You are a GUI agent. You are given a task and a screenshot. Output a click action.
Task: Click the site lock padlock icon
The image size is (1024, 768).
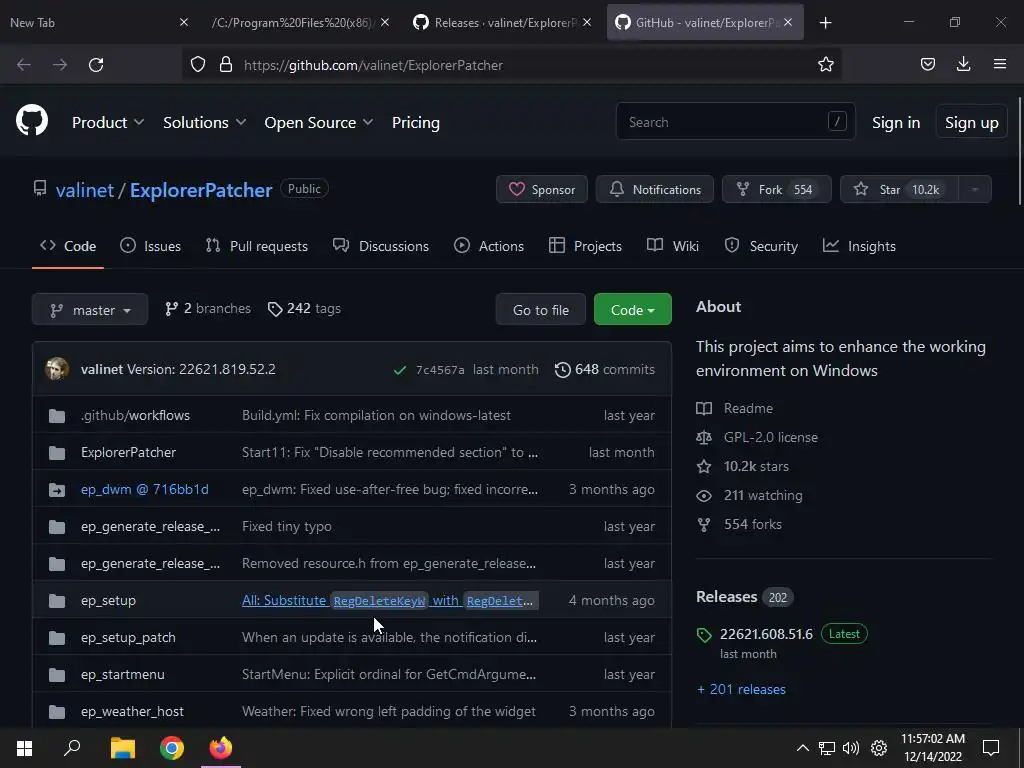click(x=226, y=64)
